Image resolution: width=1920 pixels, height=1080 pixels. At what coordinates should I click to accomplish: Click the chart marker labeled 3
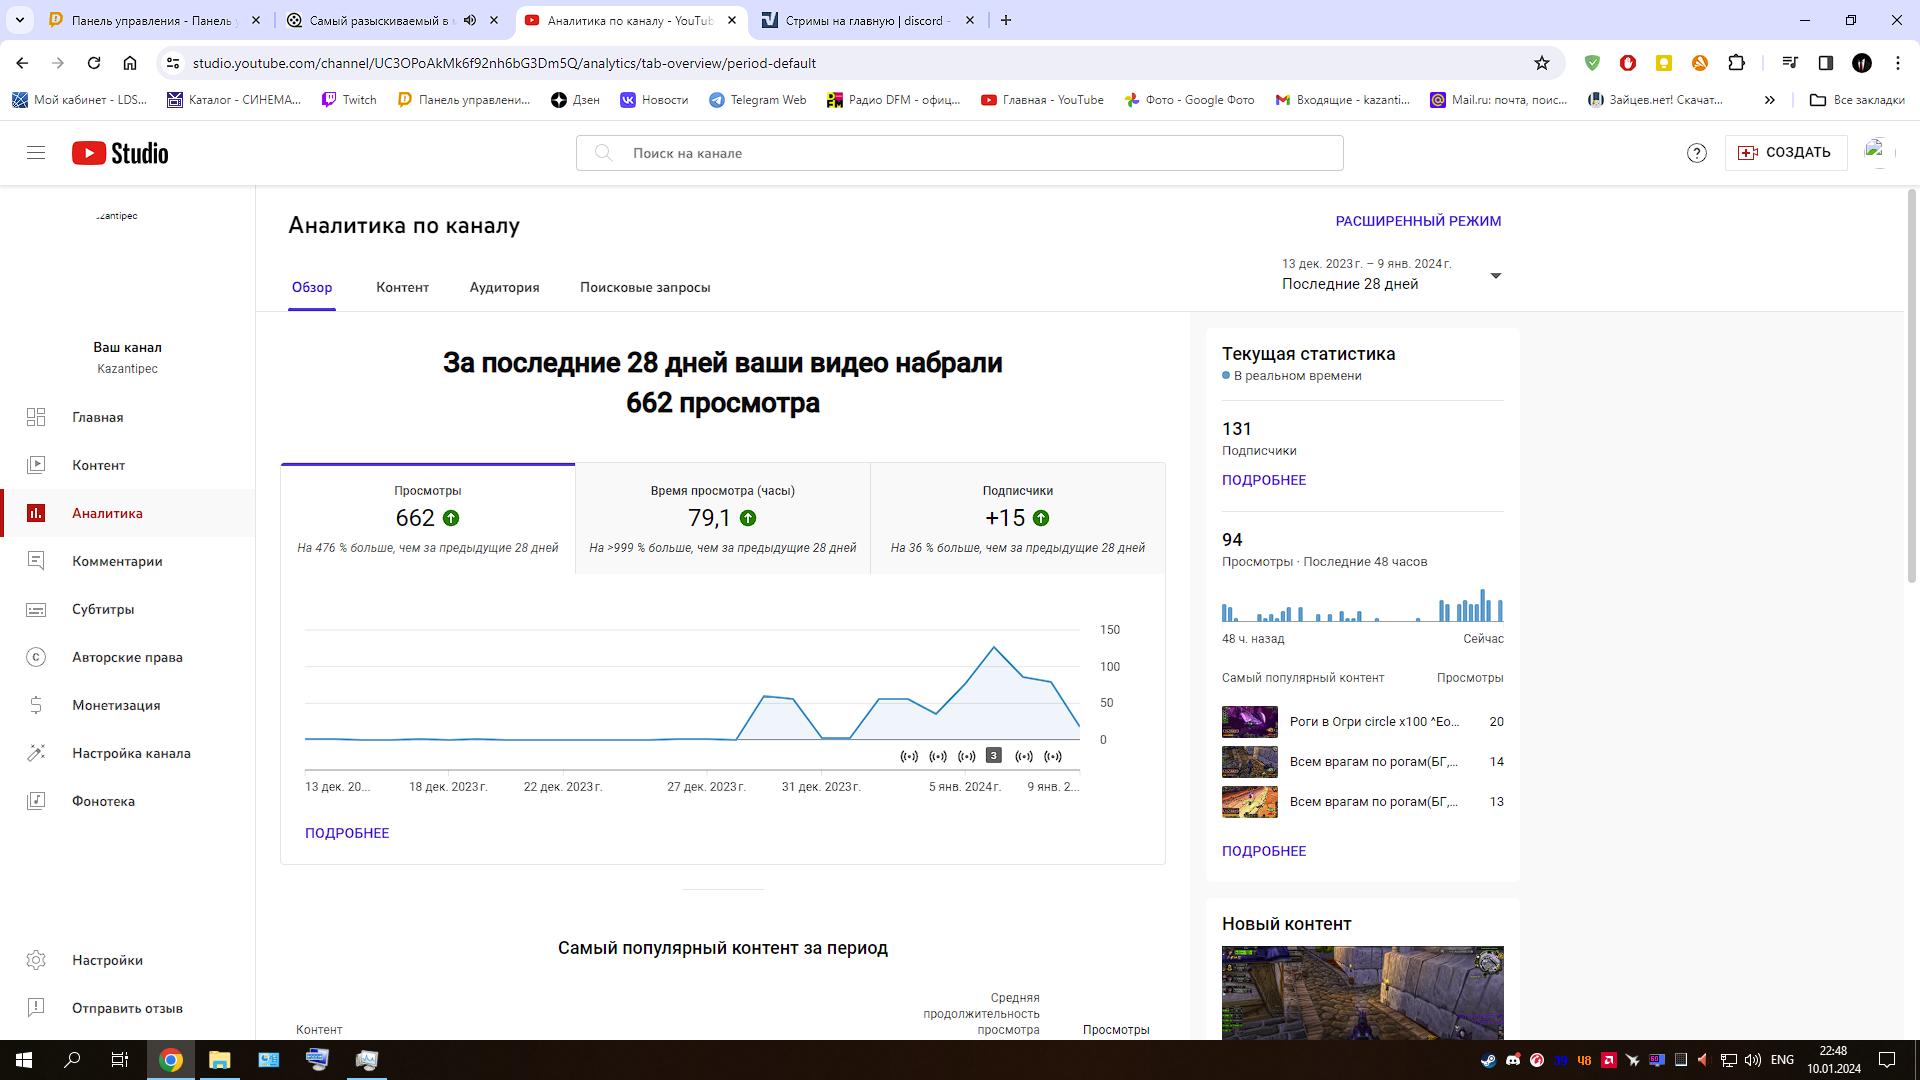993,756
